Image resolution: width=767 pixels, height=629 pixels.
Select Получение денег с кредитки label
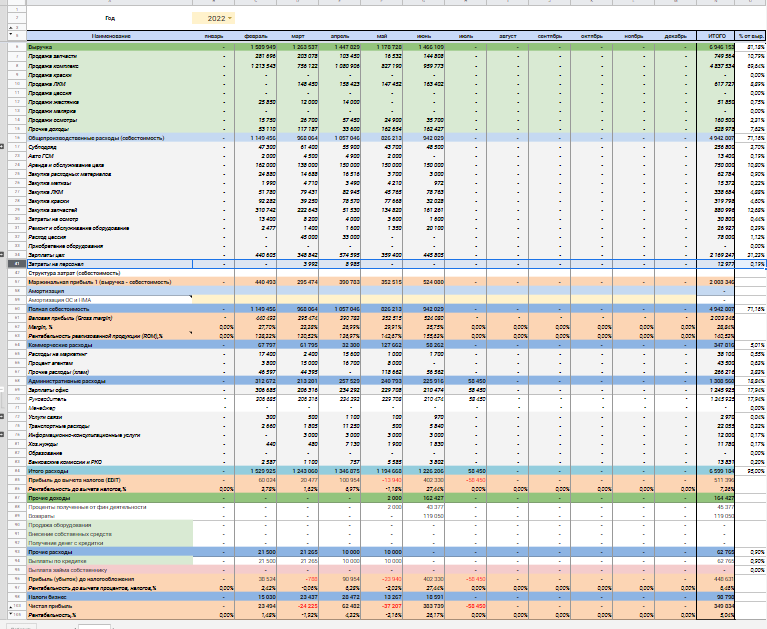[110, 543]
